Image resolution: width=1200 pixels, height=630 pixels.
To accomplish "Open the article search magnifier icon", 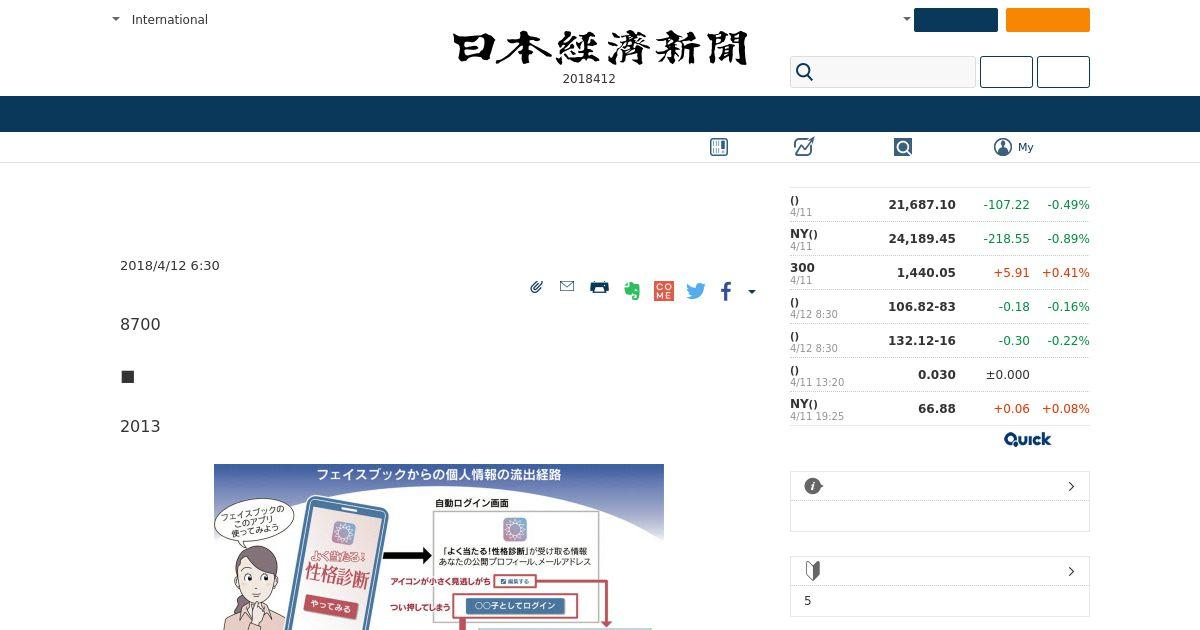I will [x=903, y=147].
